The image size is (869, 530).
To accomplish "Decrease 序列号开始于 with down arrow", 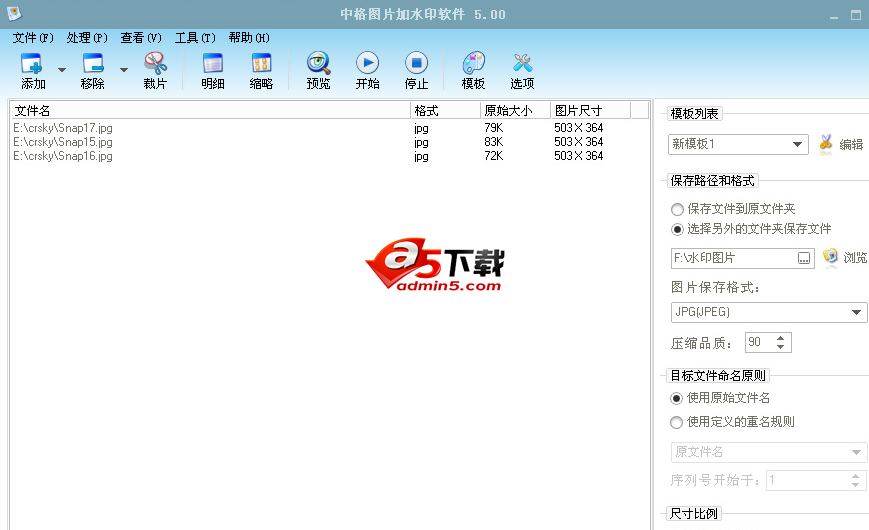I will (x=856, y=485).
